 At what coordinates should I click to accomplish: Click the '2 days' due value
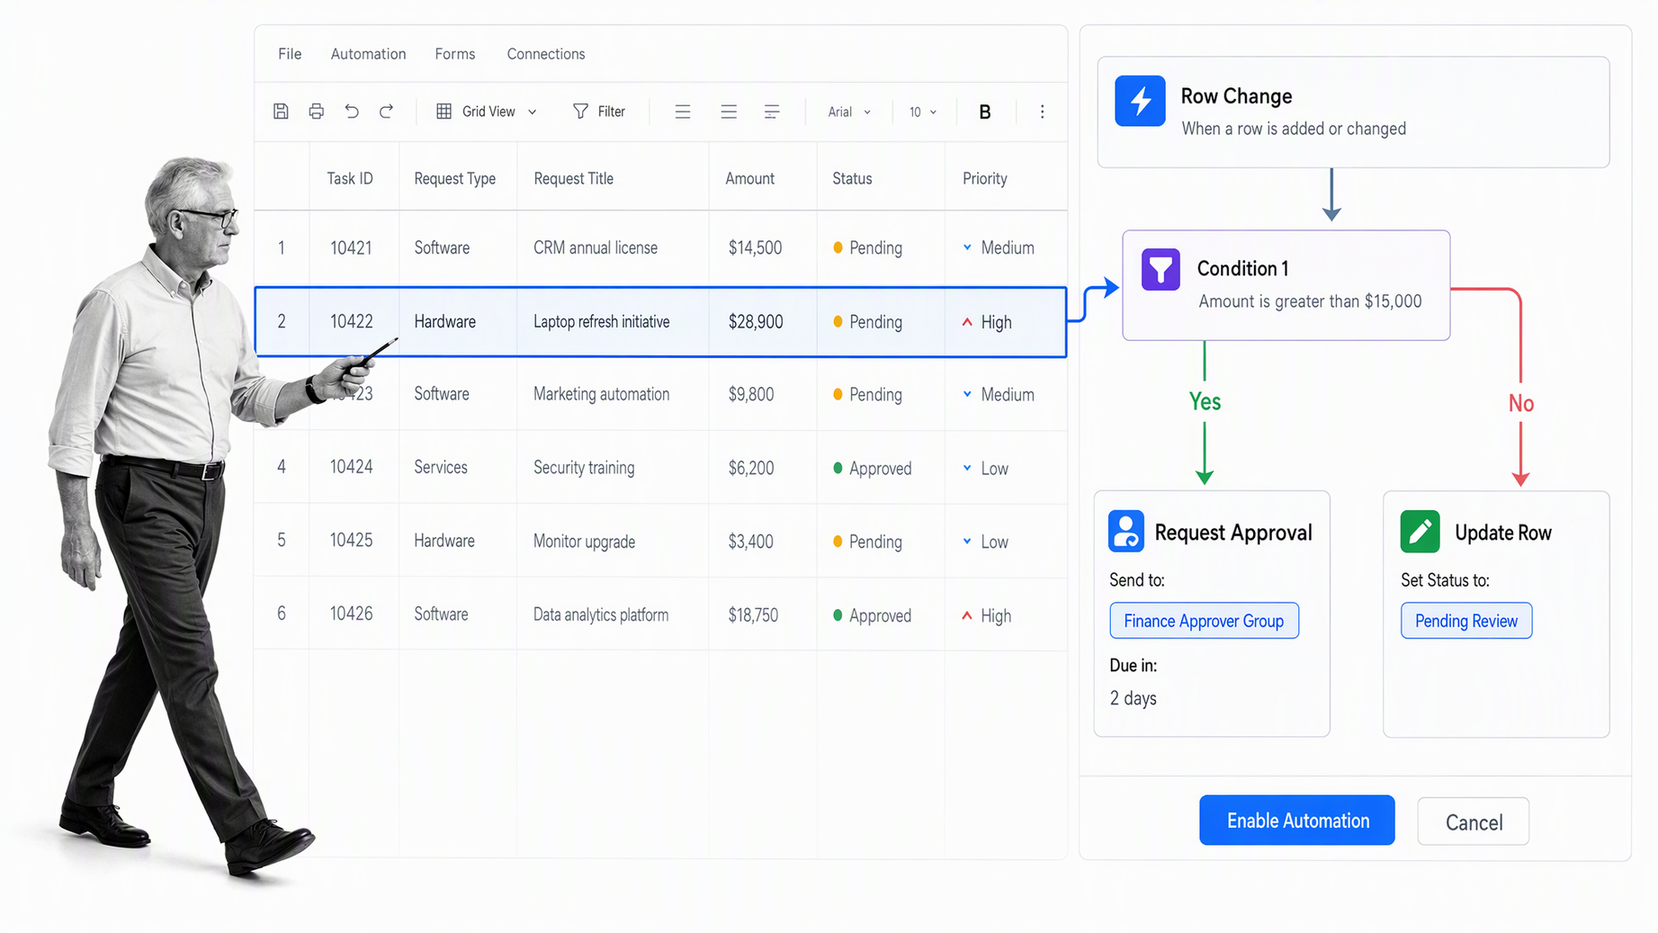pos(1133,698)
